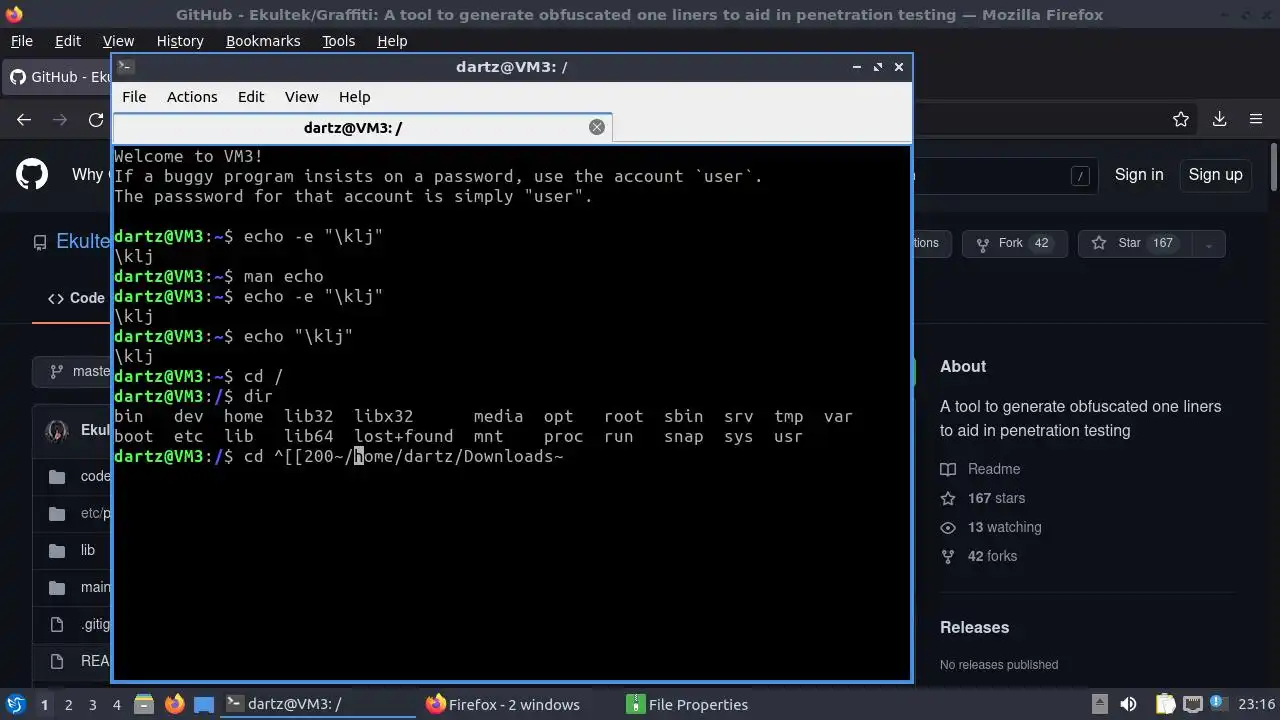This screenshot has width=1280, height=720.
Task: Open the LXQt start menu icon
Action: coord(15,704)
